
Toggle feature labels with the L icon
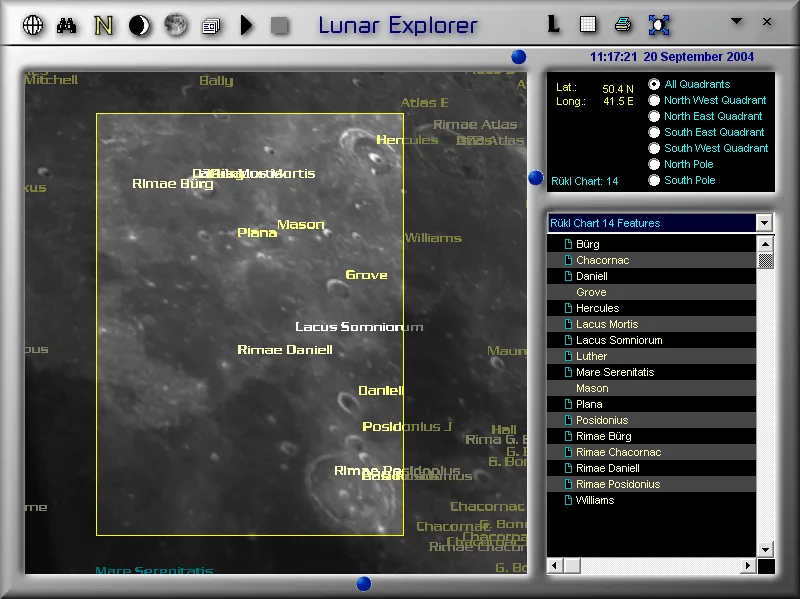[x=554, y=24]
